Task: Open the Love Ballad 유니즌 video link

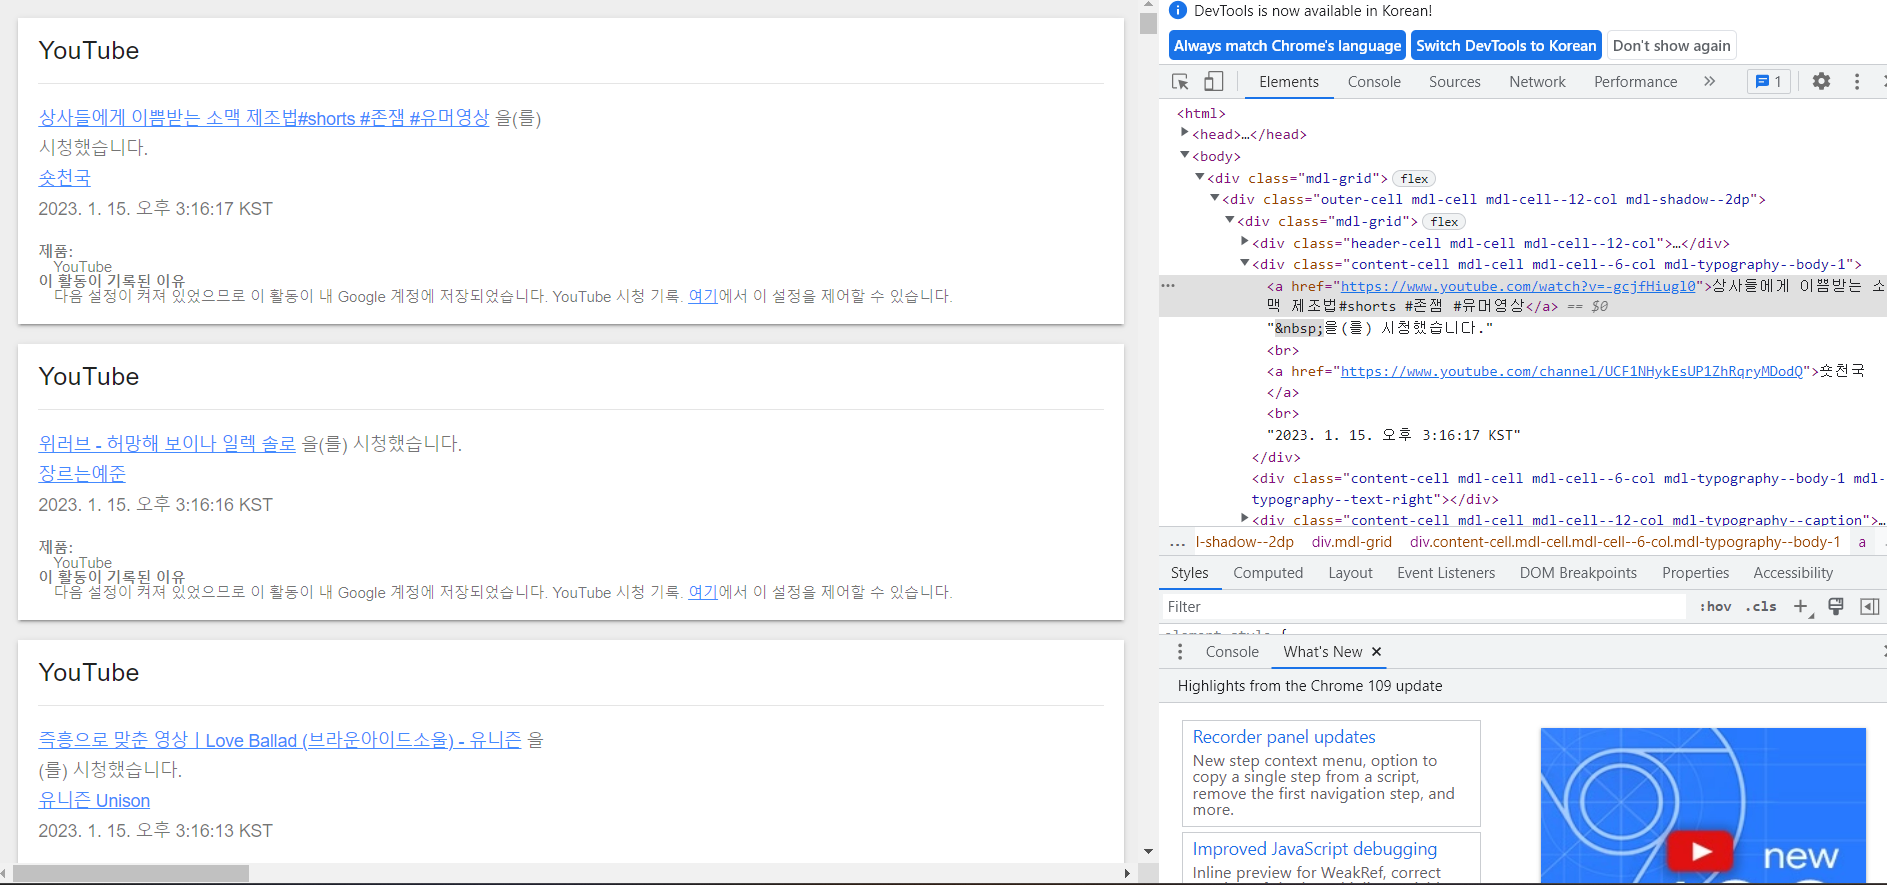Action: point(280,740)
